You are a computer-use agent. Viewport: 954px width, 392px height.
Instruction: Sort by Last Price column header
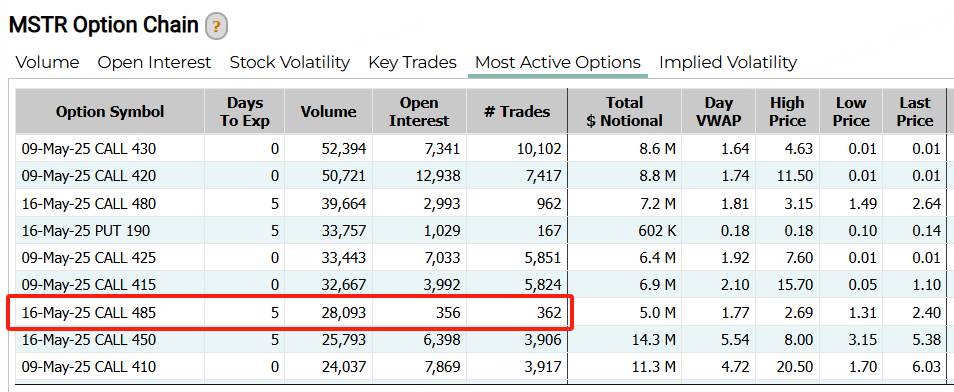click(x=914, y=111)
